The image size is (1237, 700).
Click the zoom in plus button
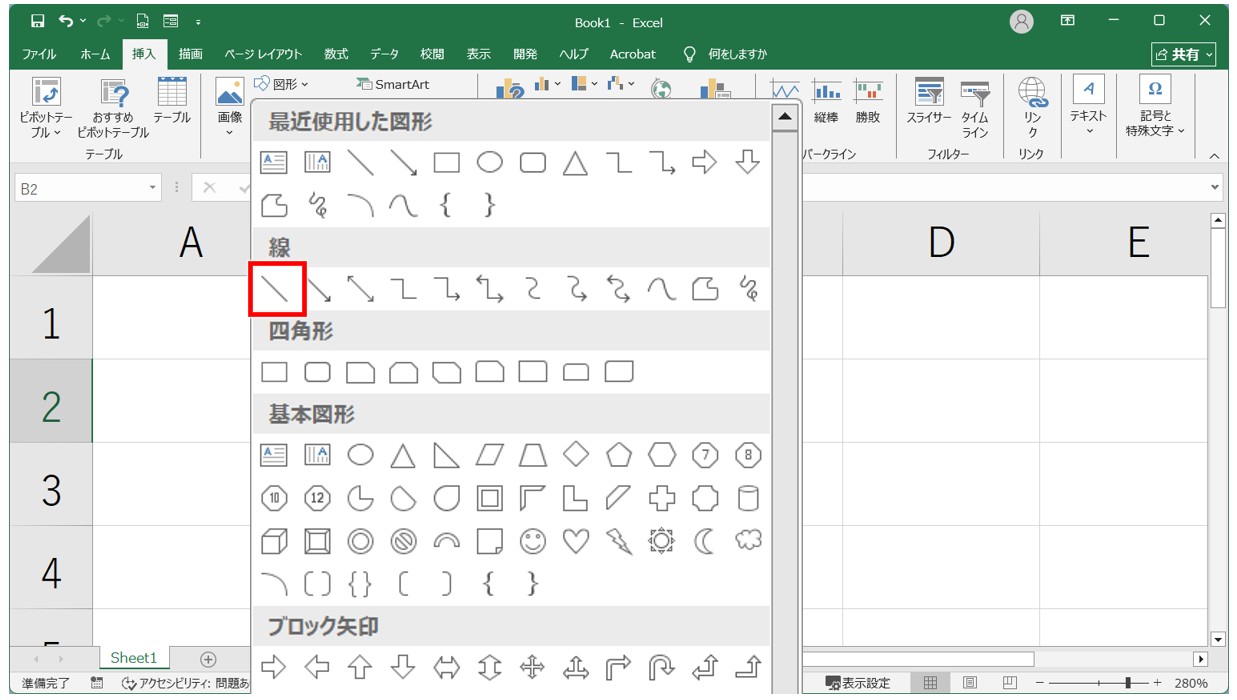tap(1158, 683)
